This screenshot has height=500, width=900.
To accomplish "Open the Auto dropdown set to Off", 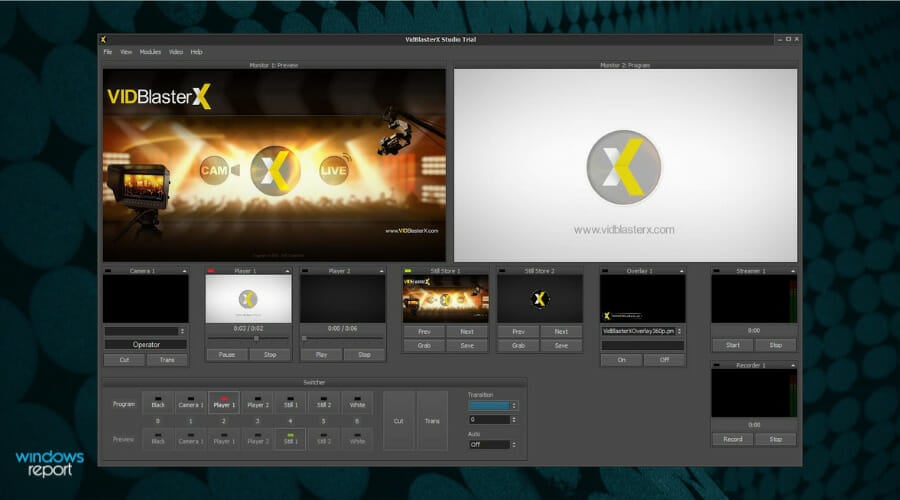I will tap(514, 445).
